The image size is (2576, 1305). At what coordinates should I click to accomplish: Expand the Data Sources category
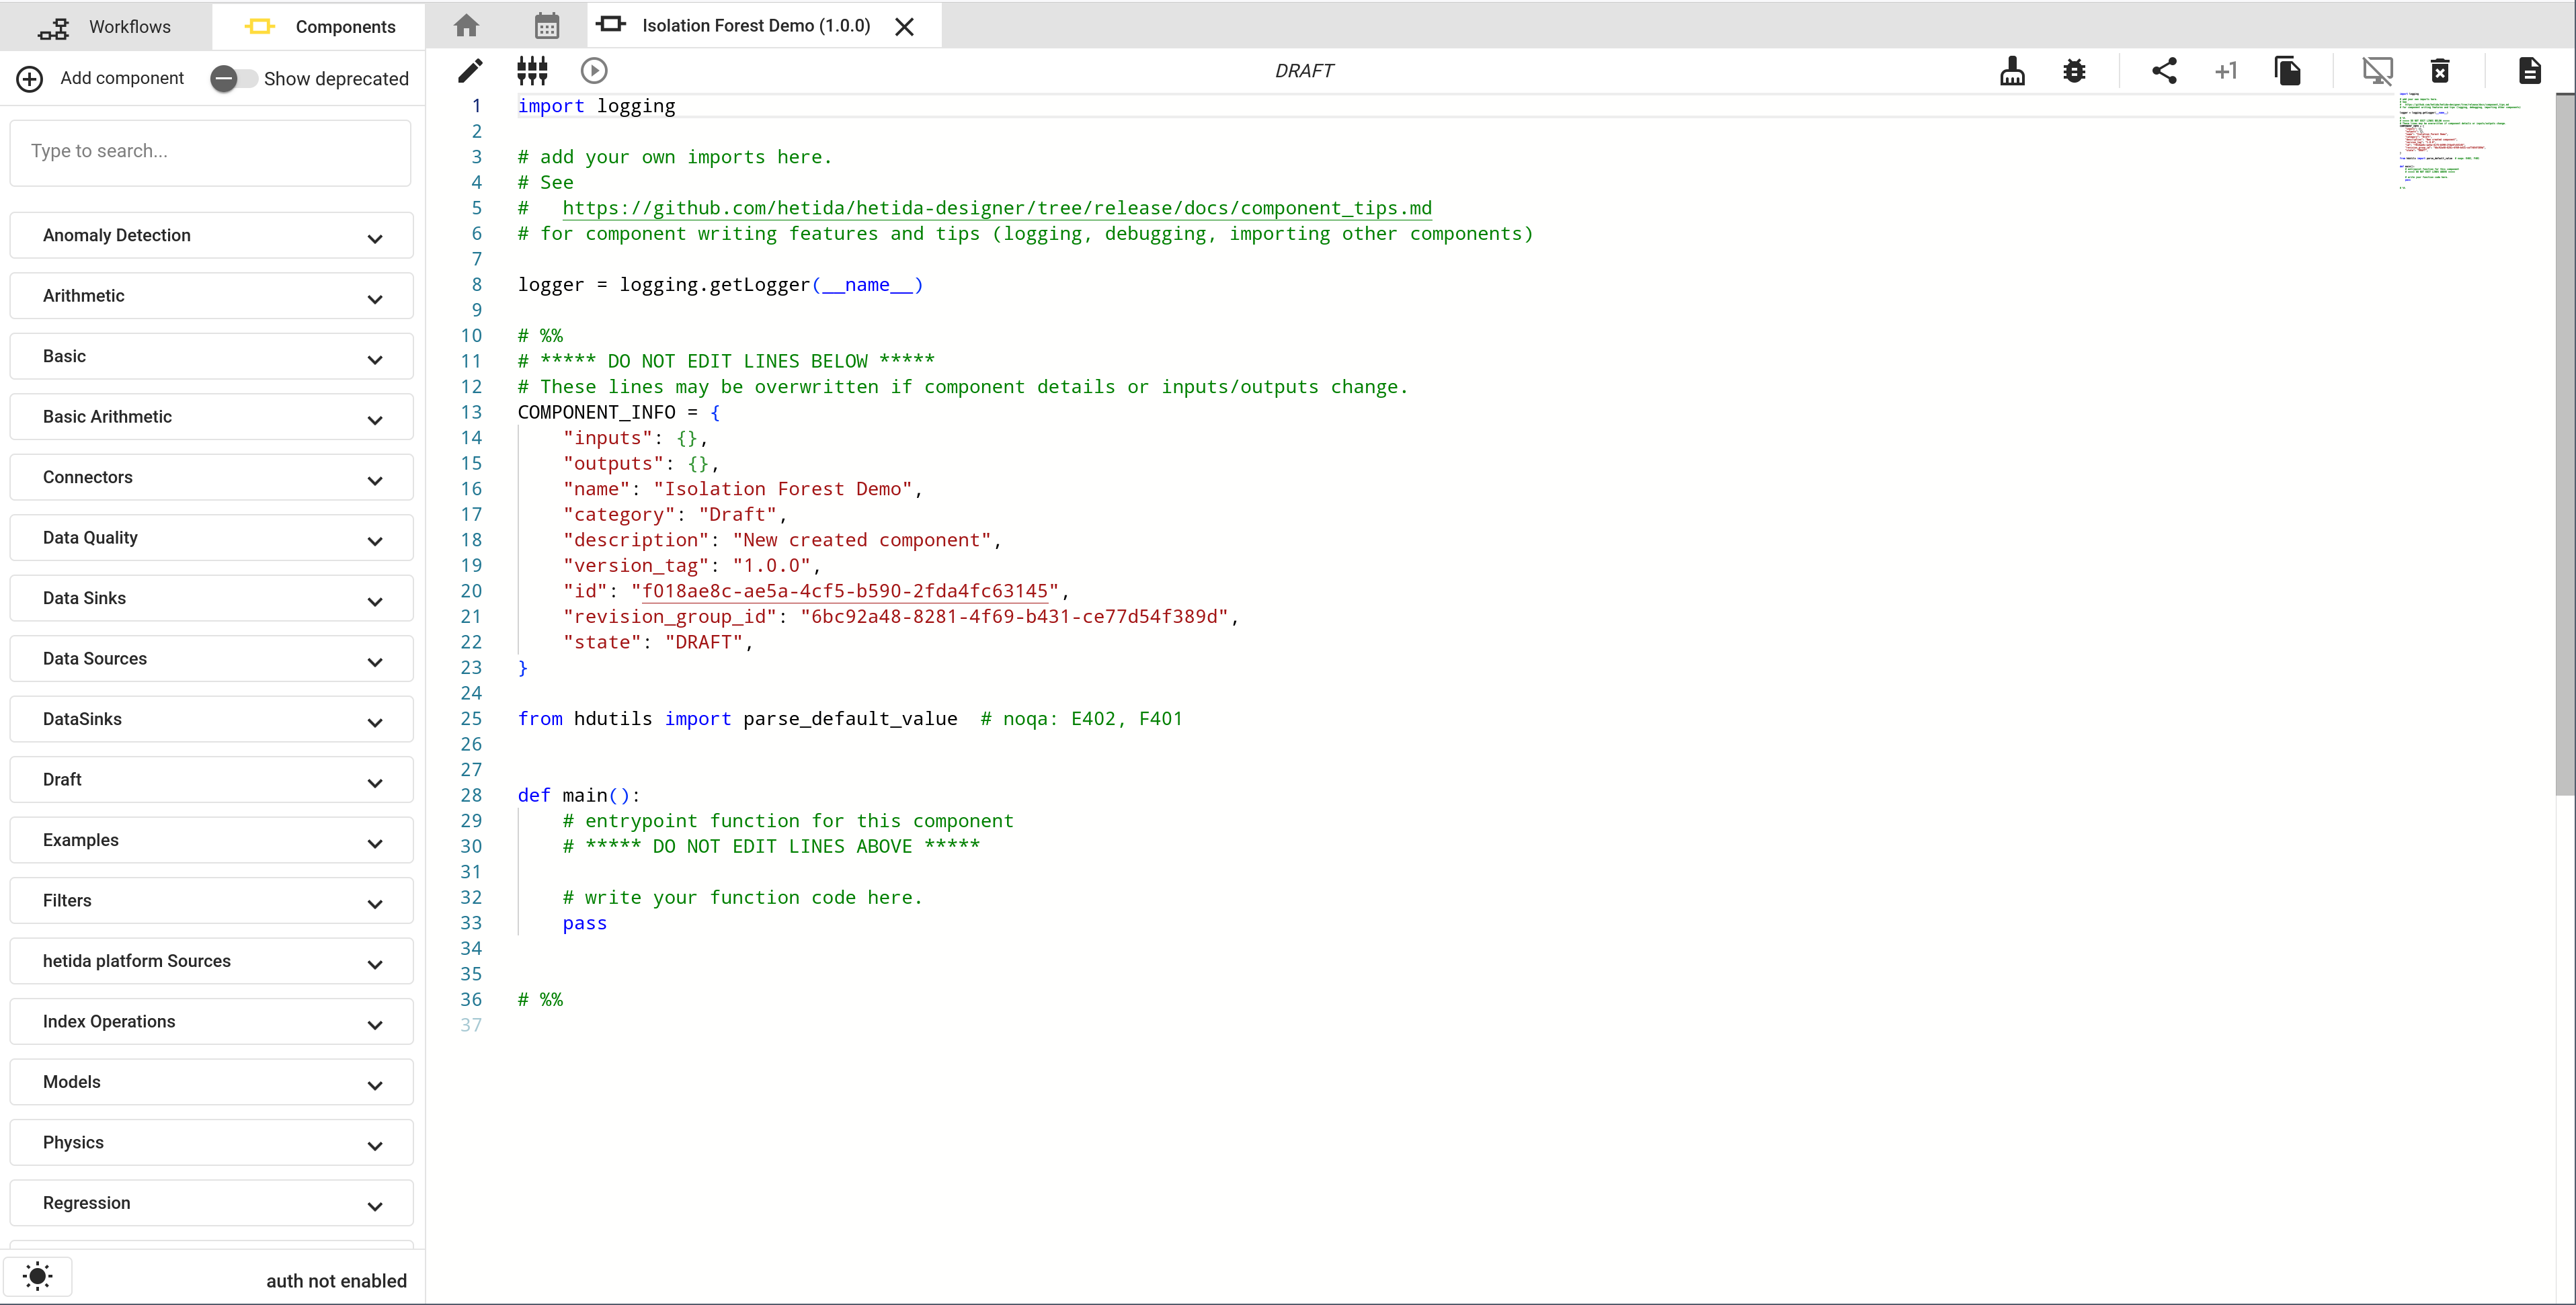pos(211,659)
